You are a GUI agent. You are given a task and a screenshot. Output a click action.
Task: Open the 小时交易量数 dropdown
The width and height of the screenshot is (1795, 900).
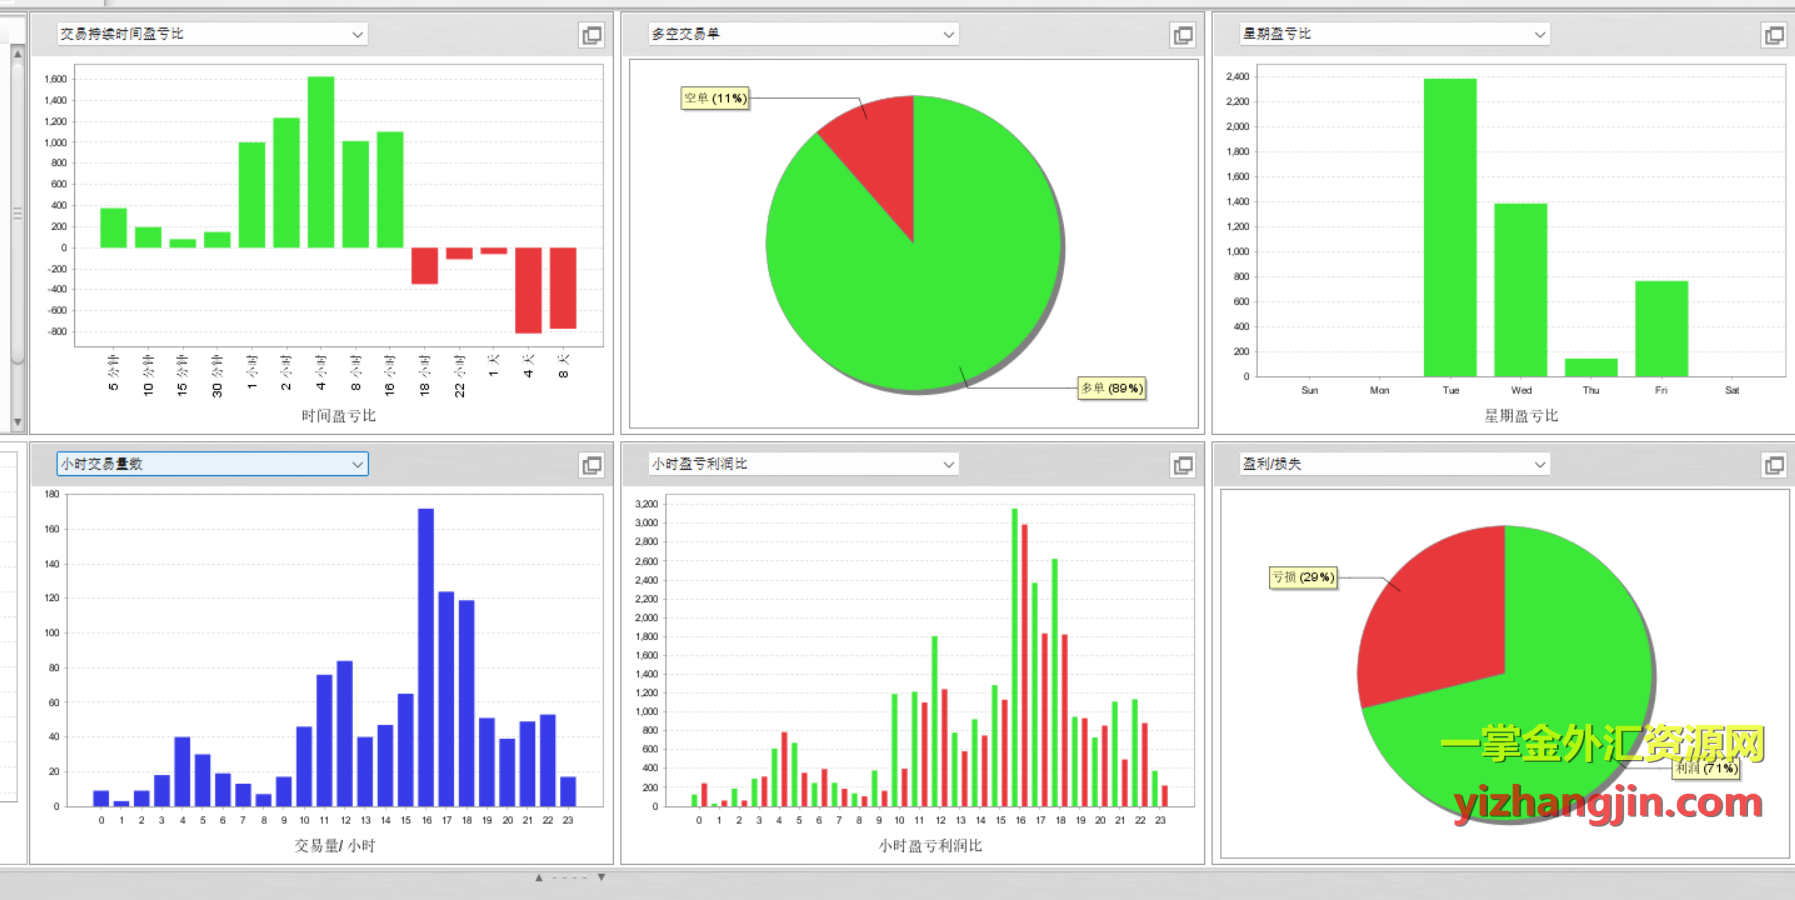pyautogui.click(x=357, y=464)
